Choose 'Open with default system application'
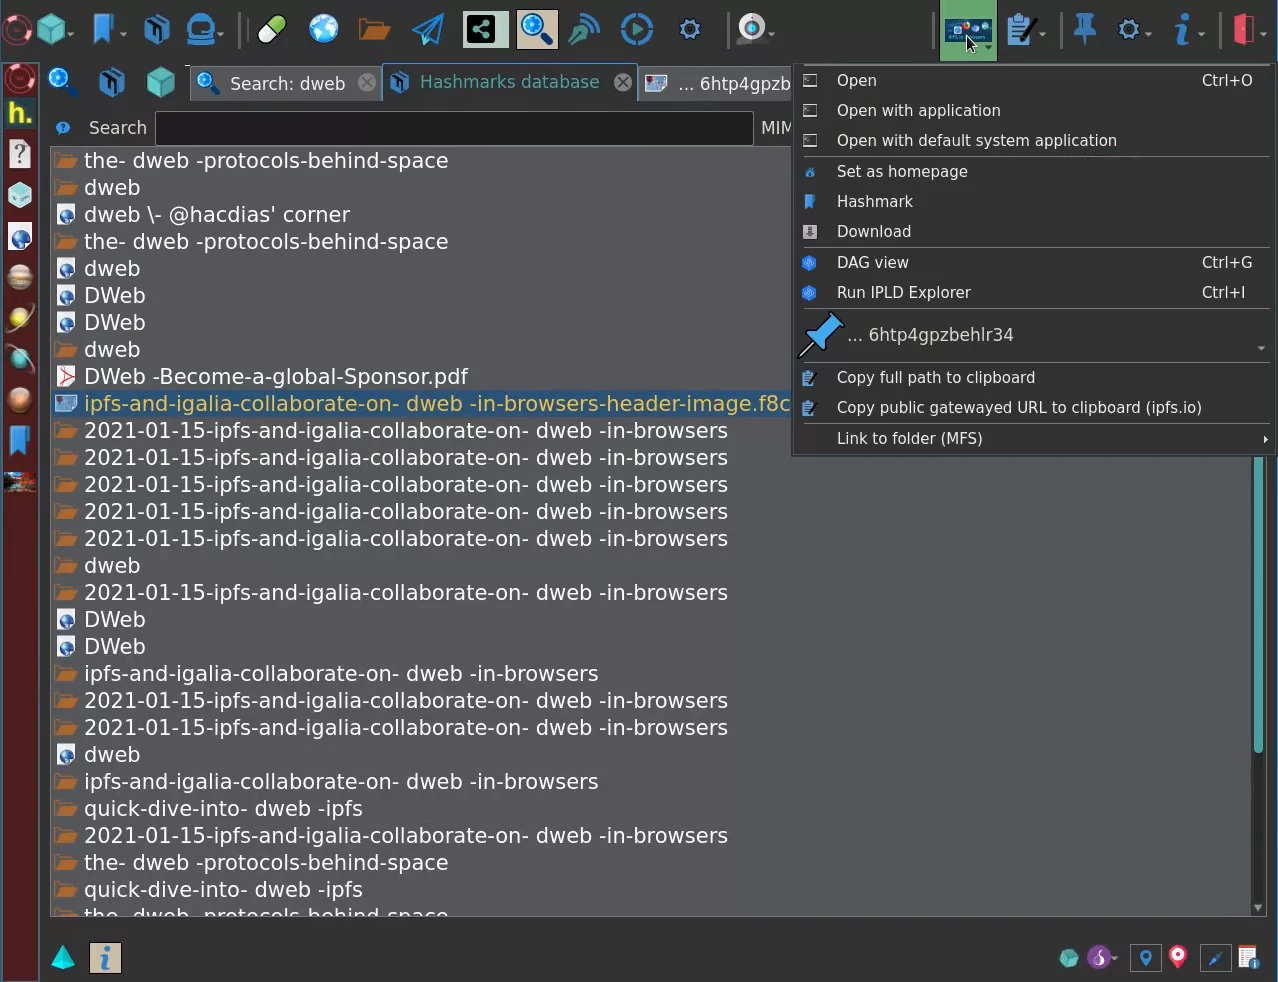The height and width of the screenshot is (982, 1278). coord(1035,141)
